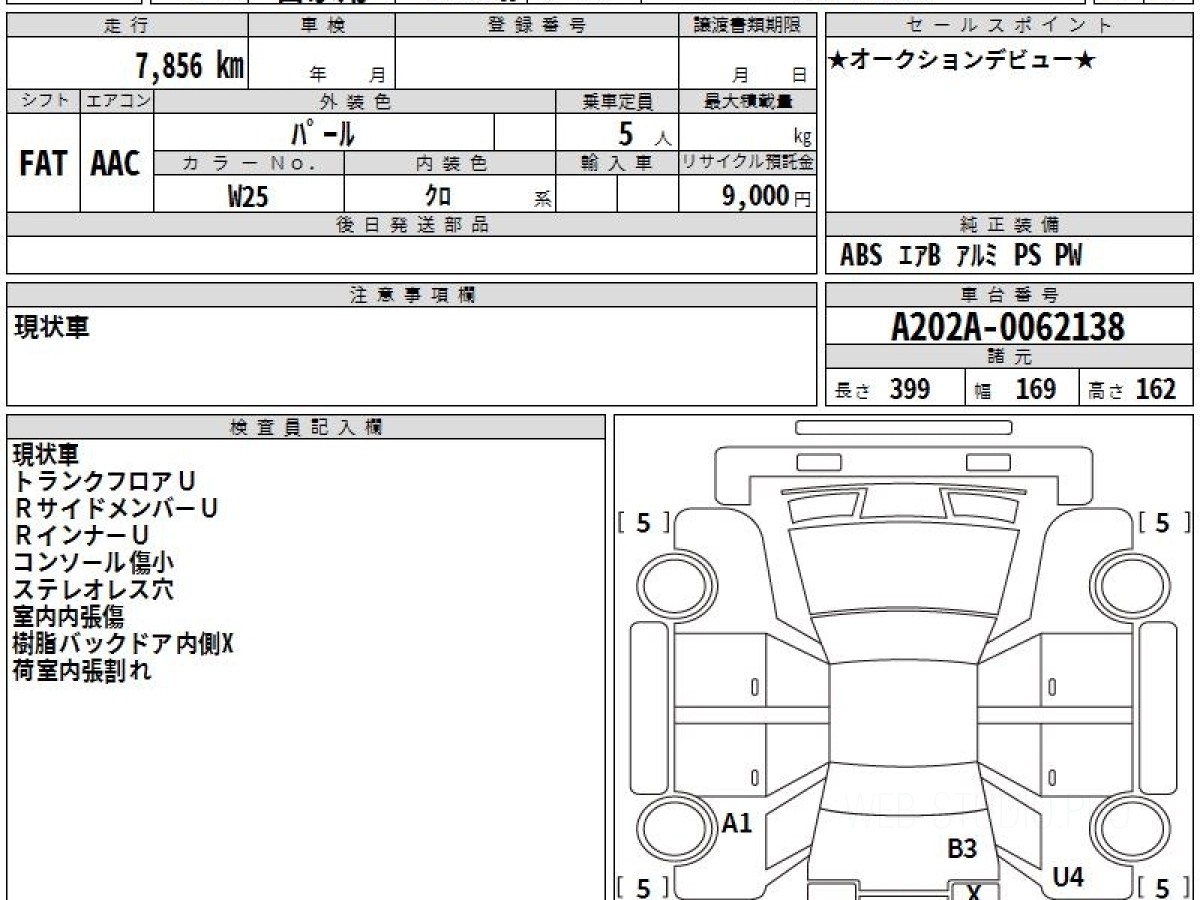
Task: Click the クロ interior color value
Action: (438, 197)
